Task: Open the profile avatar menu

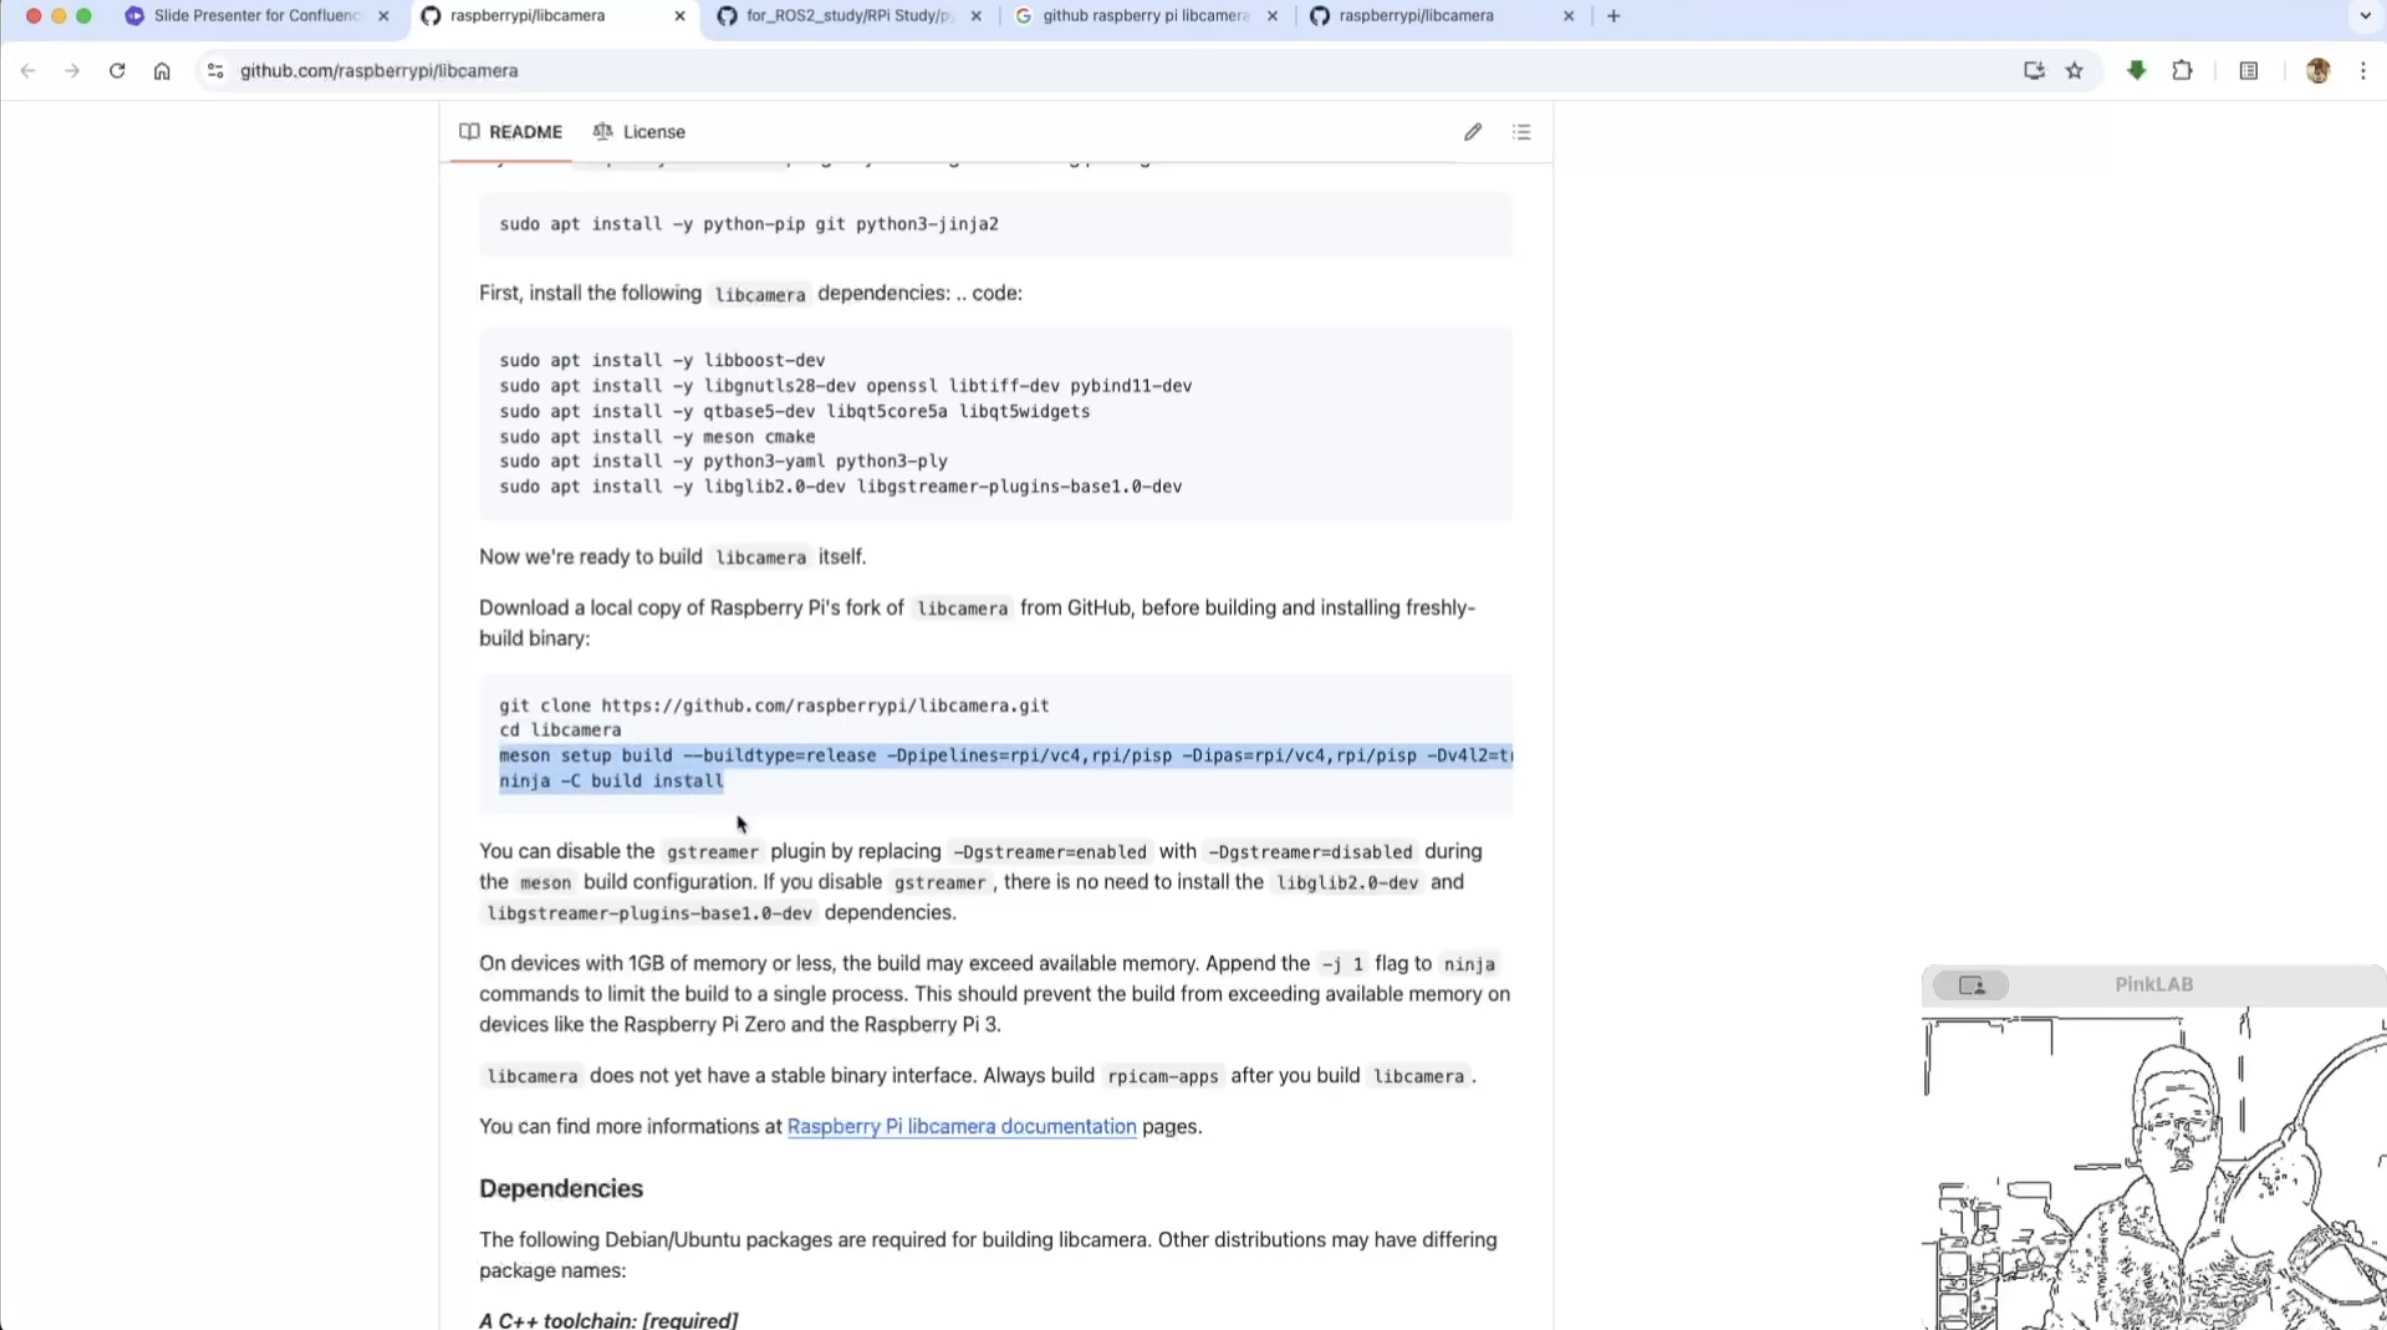Action: click(x=2317, y=71)
